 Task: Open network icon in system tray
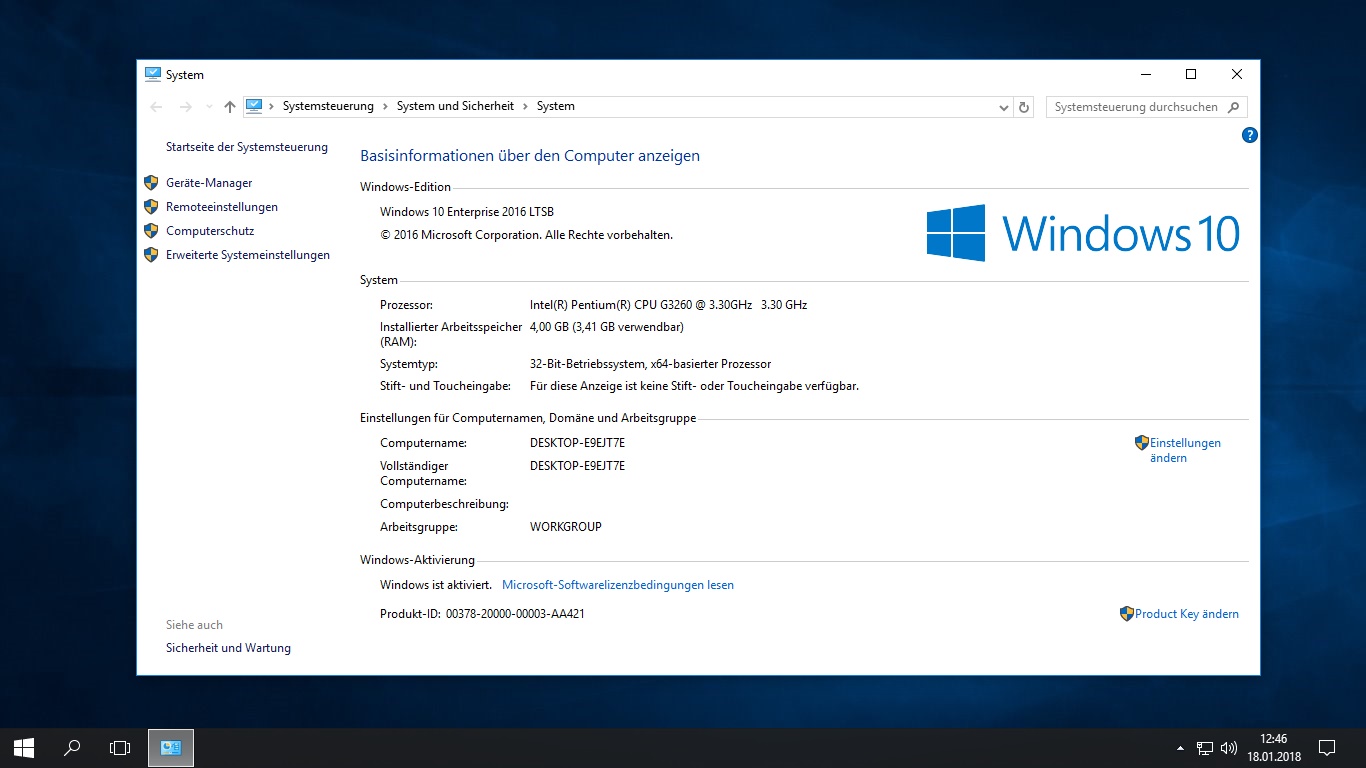1205,747
